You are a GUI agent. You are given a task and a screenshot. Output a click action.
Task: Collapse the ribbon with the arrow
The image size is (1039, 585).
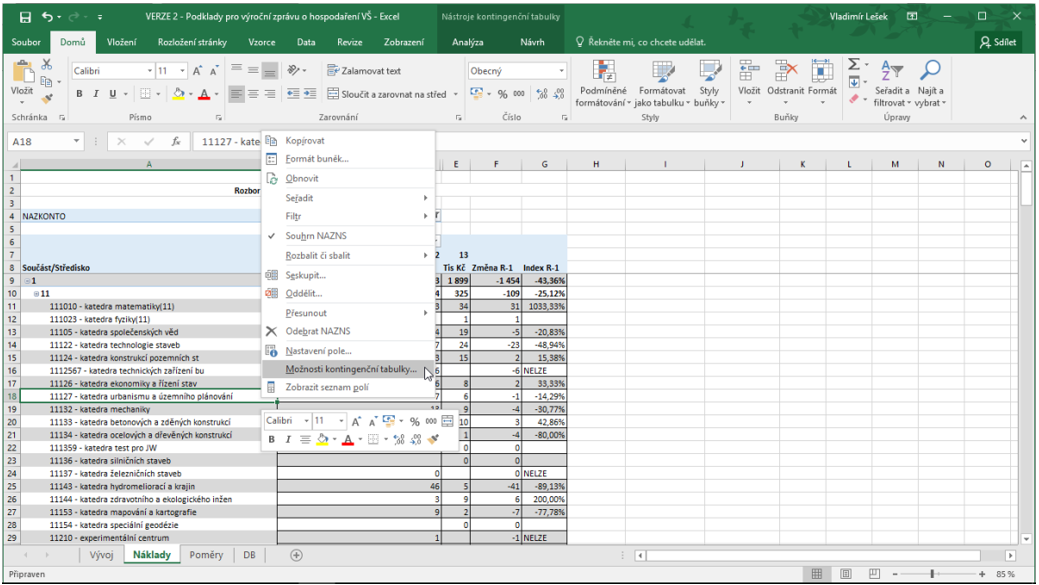coord(1023,118)
